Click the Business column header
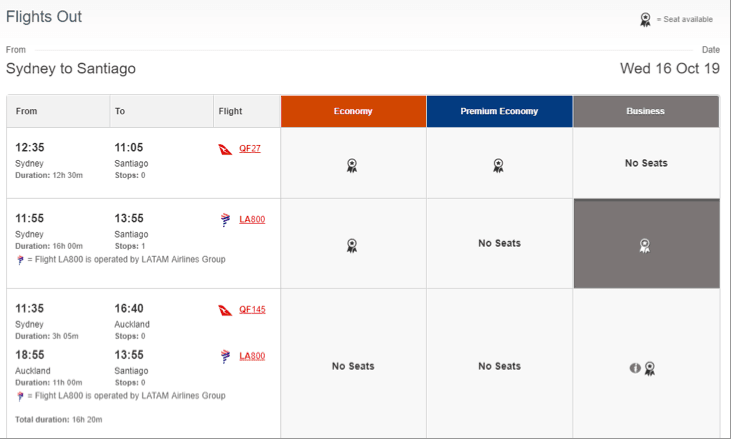Image resolution: width=731 pixels, height=439 pixels. coord(645,111)
